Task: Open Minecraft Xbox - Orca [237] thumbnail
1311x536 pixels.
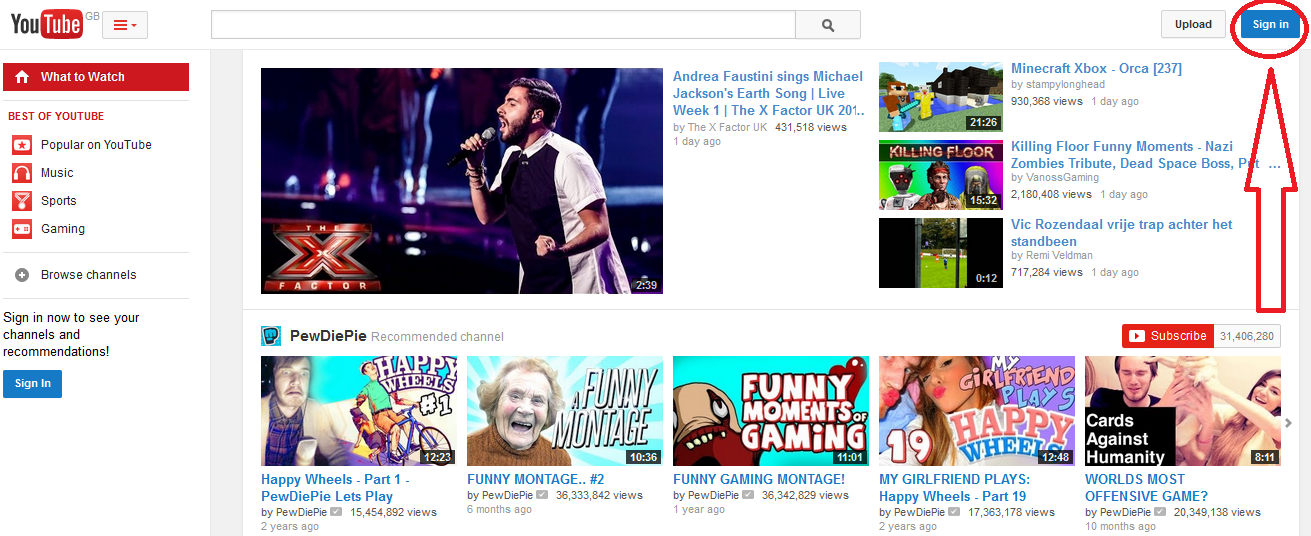Action: (x=940, y=97)
